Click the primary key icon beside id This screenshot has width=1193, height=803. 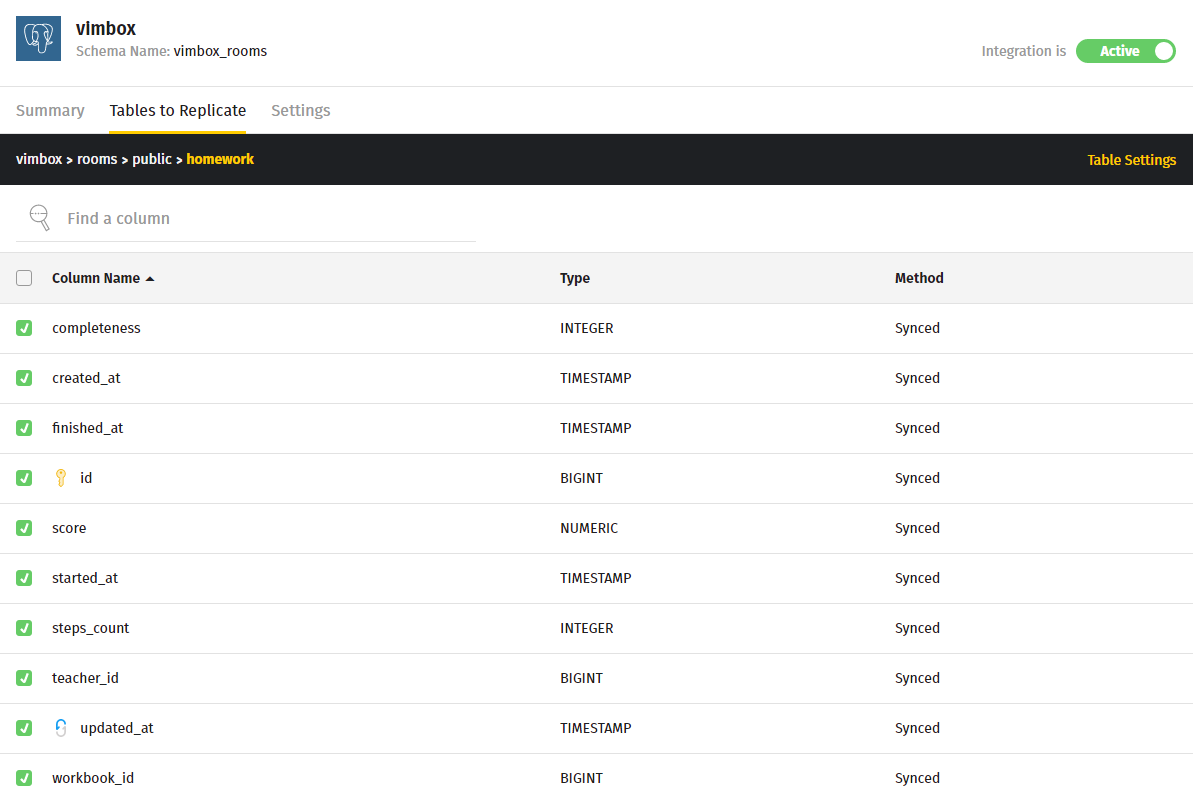click(61, 478)
